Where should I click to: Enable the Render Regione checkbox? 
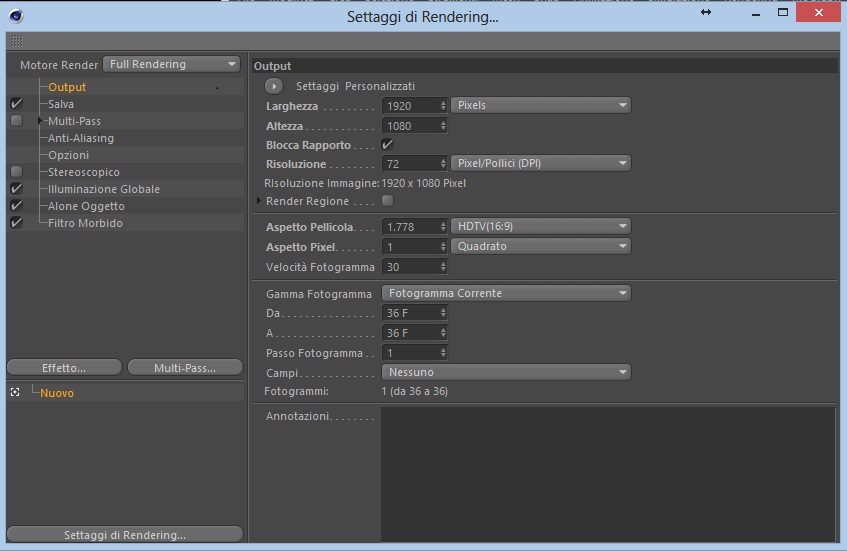[x=387, y=200]
